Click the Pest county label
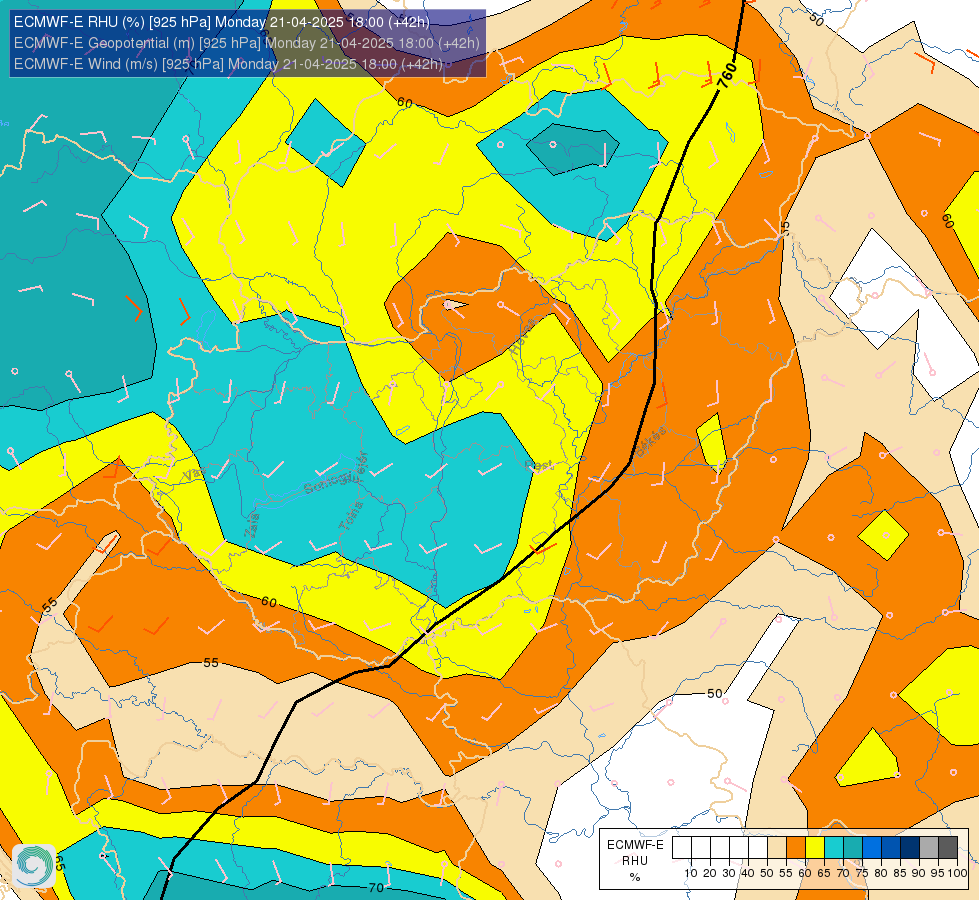Viewport: 979px width, 900px height. [538, 466]
